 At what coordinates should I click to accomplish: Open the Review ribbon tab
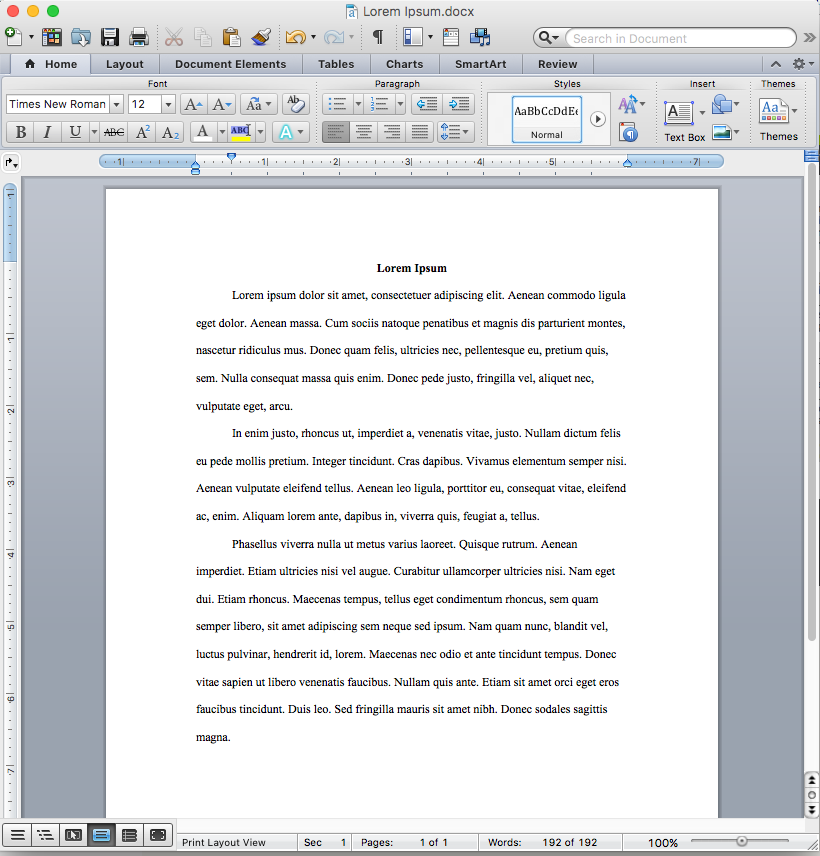557,64
